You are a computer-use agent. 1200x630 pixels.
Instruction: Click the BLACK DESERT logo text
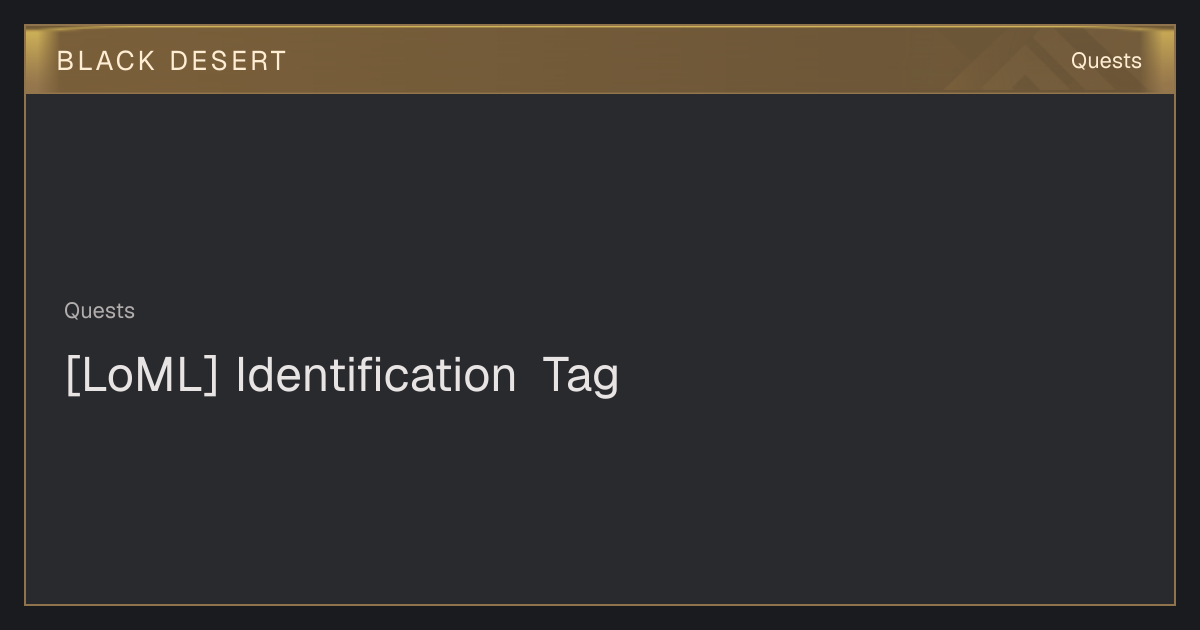click(172, 61)
